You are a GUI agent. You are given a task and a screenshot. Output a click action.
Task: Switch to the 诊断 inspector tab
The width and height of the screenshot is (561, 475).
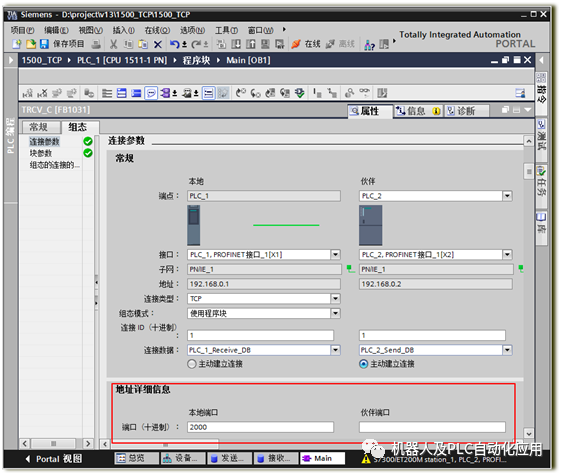pos(467,111)
